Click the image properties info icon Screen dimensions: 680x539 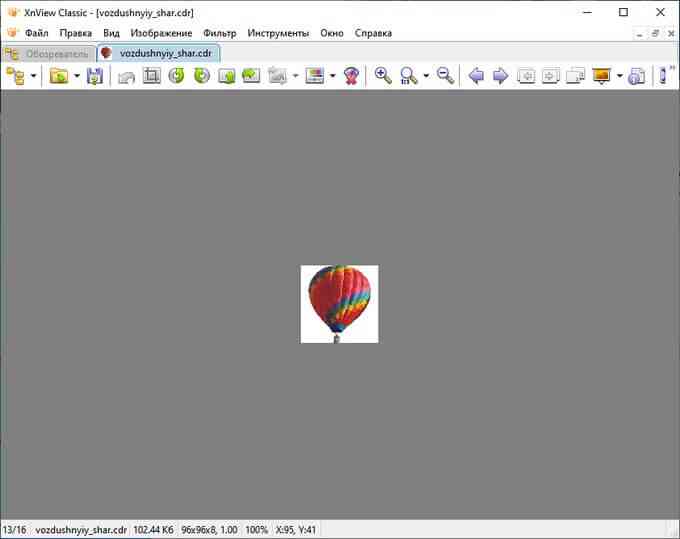(x=637, y=76)
